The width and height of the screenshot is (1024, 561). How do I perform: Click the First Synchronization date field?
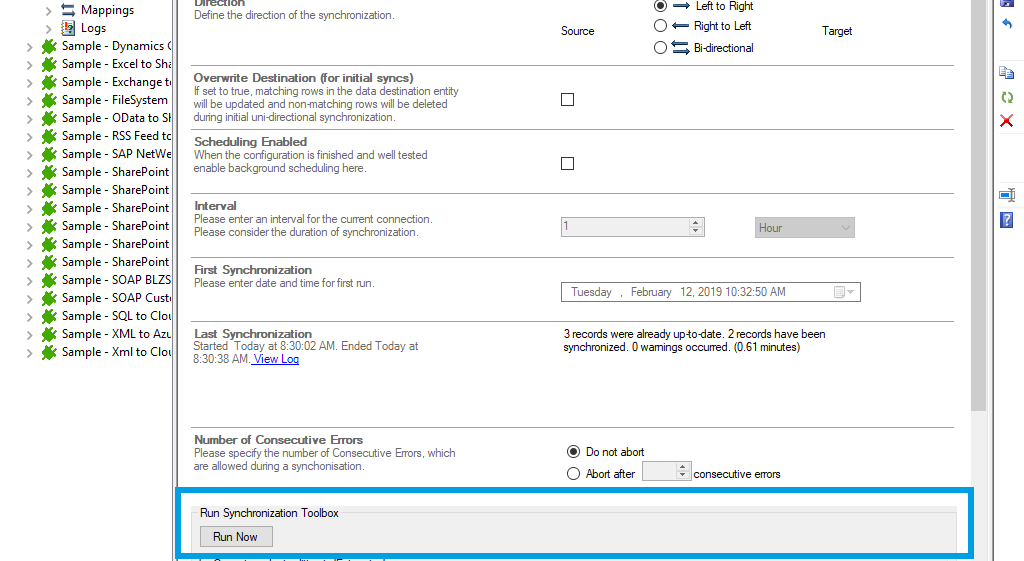point(711,292)
